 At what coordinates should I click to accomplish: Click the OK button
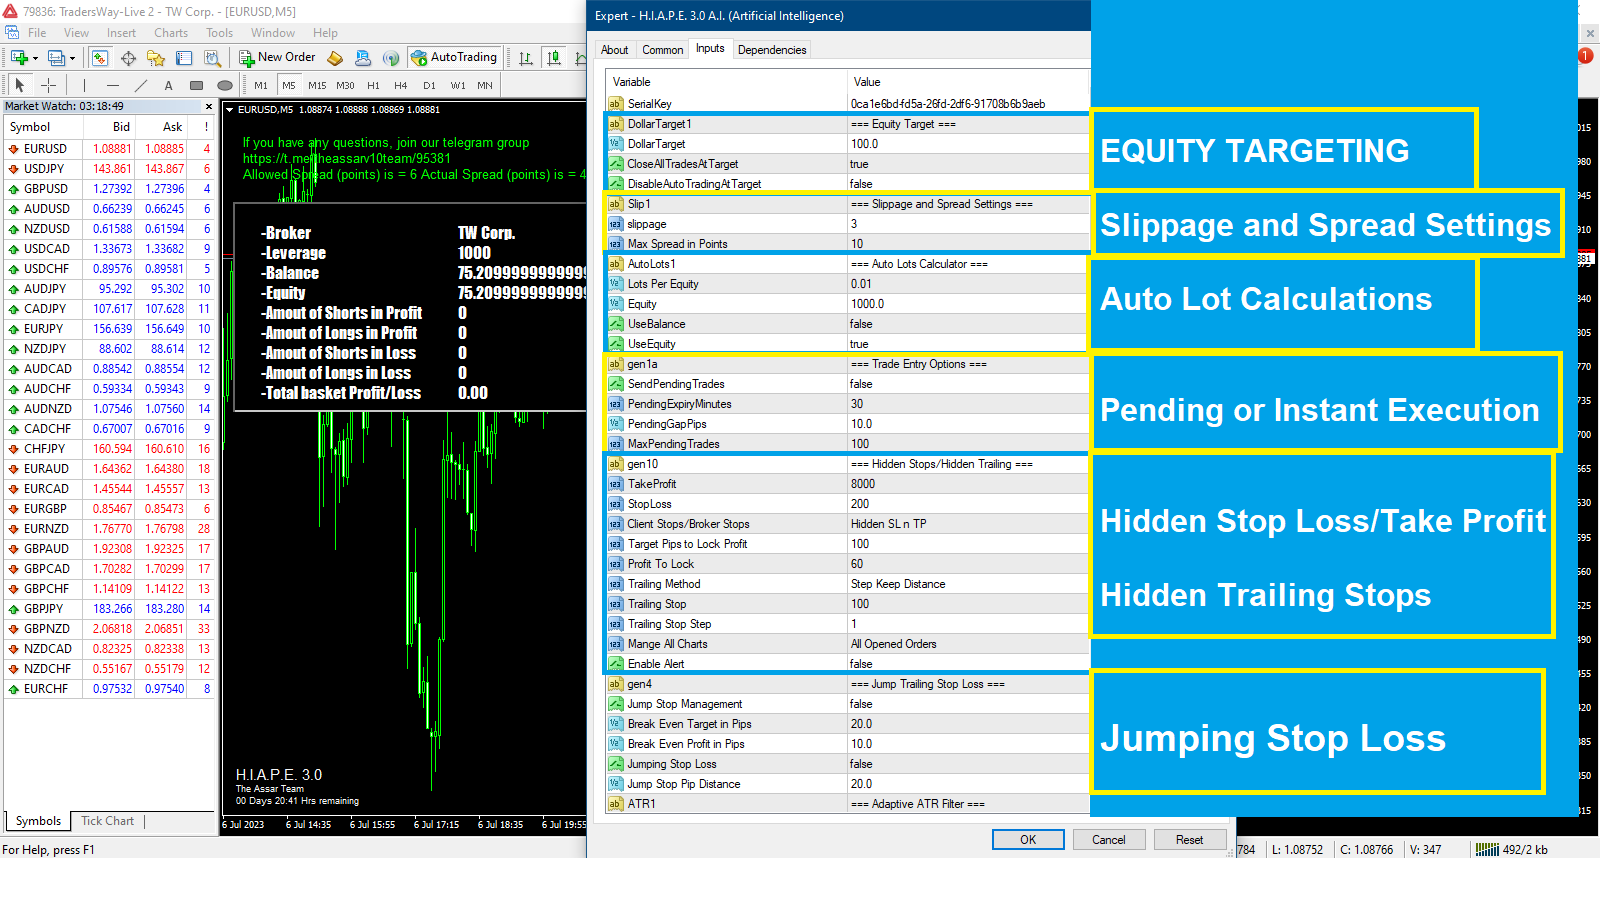point(1027,840)
